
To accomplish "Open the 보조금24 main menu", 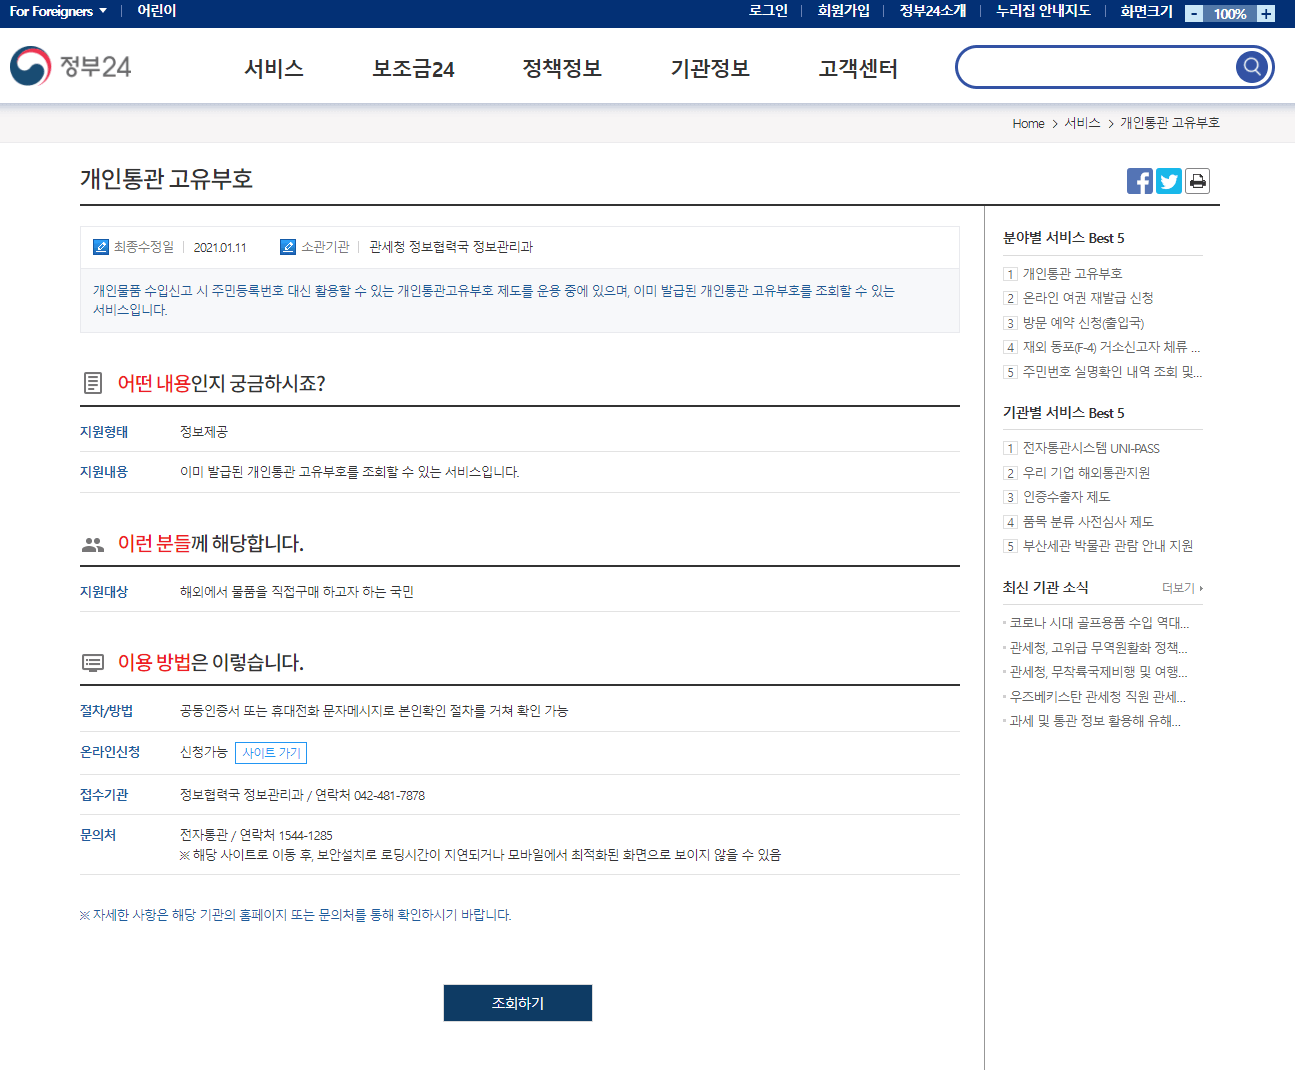I will 413,68.
